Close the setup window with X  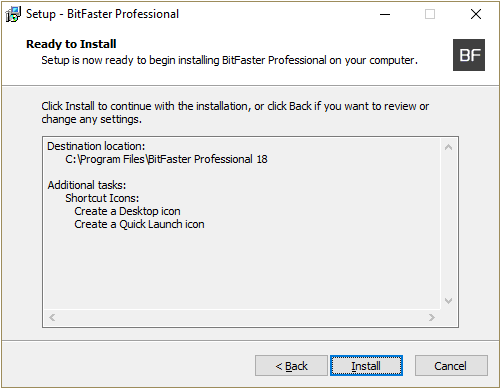tap(476, 14)
